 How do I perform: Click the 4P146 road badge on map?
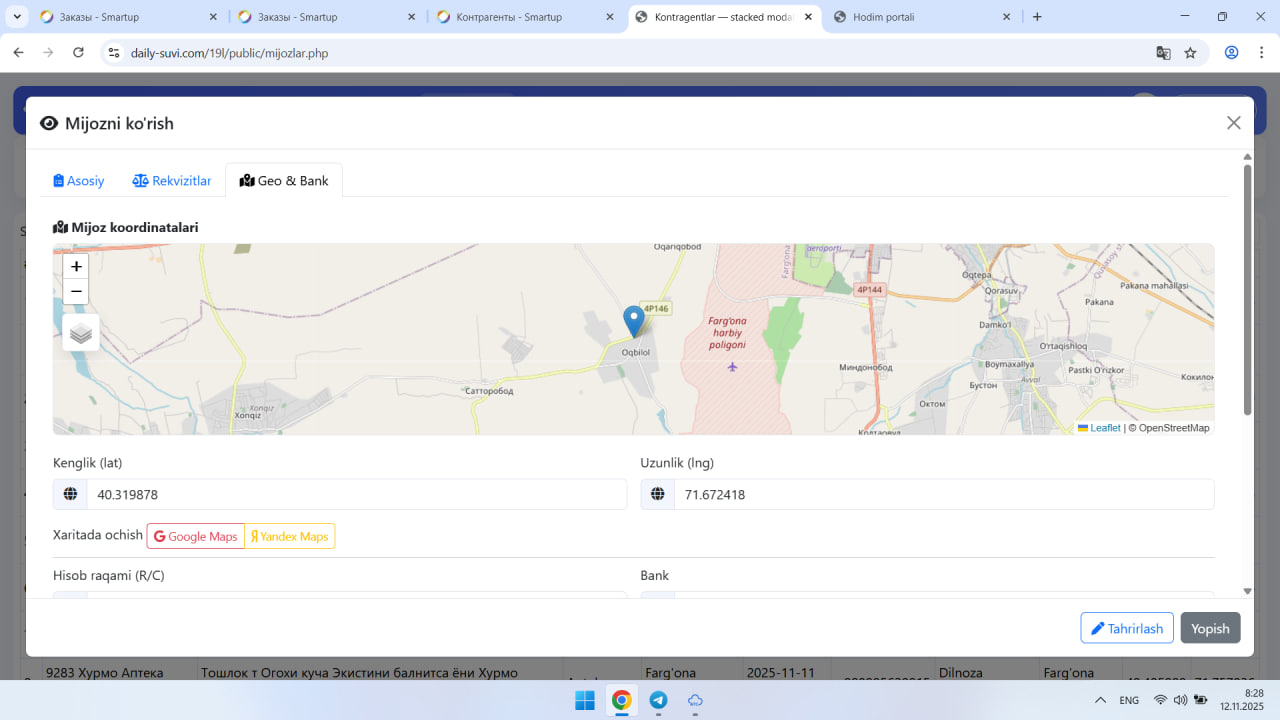(656, 309)
